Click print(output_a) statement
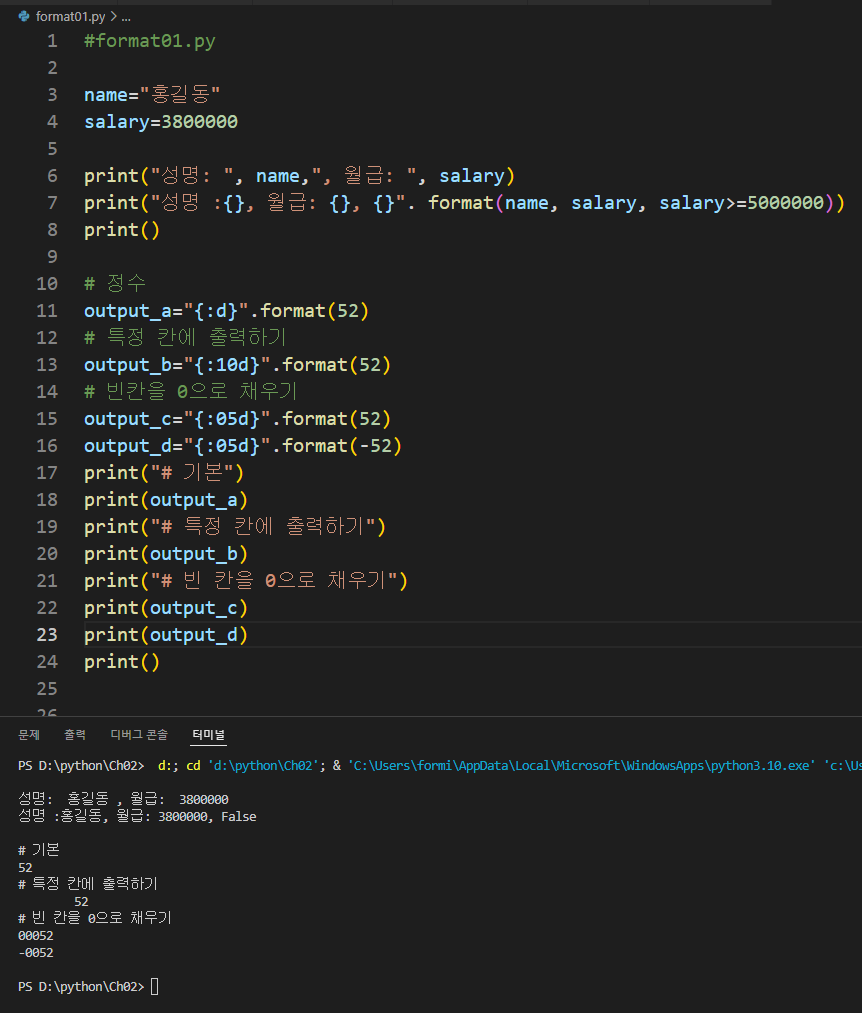 166,500
